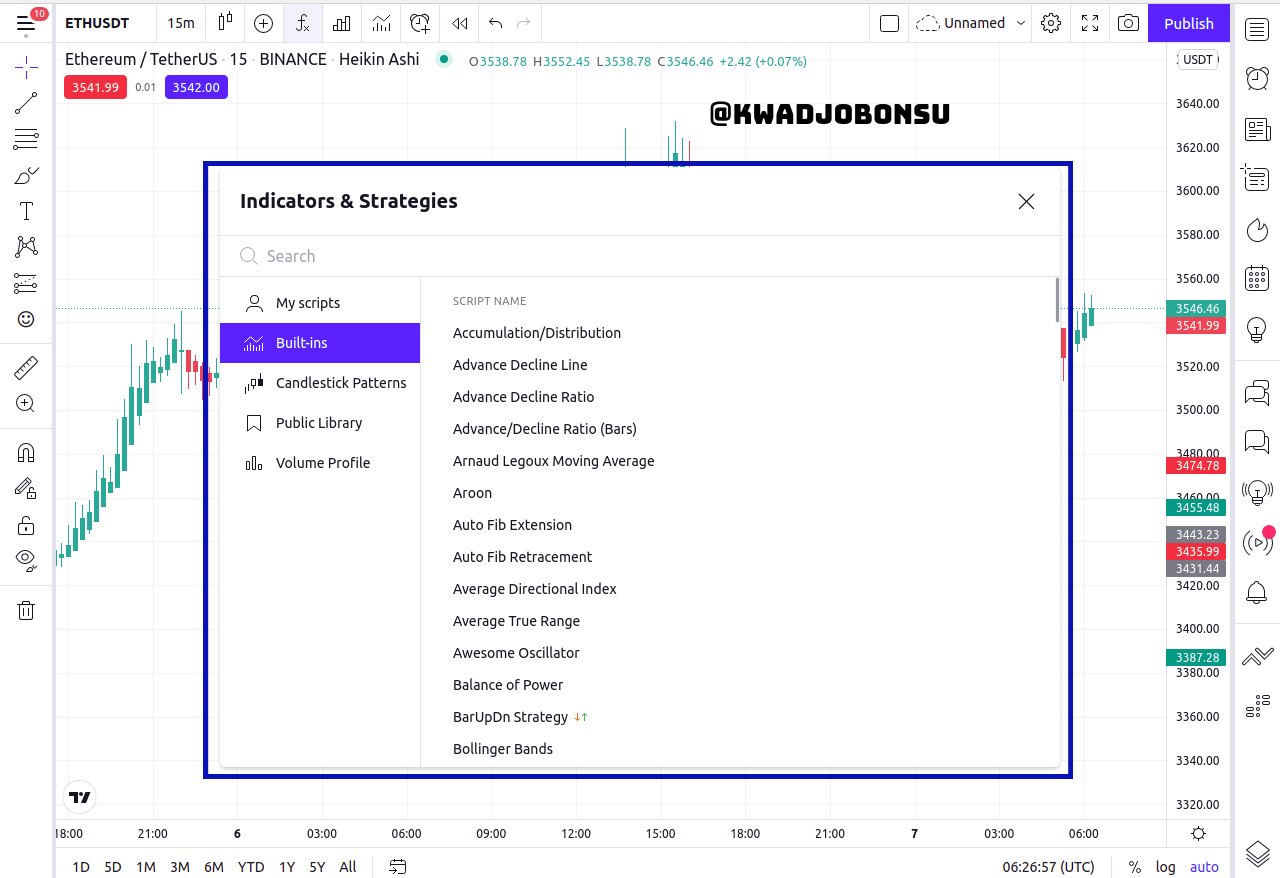1280x878 pixels.
Task: Open the notifications bell panel
Action: 1257,593
